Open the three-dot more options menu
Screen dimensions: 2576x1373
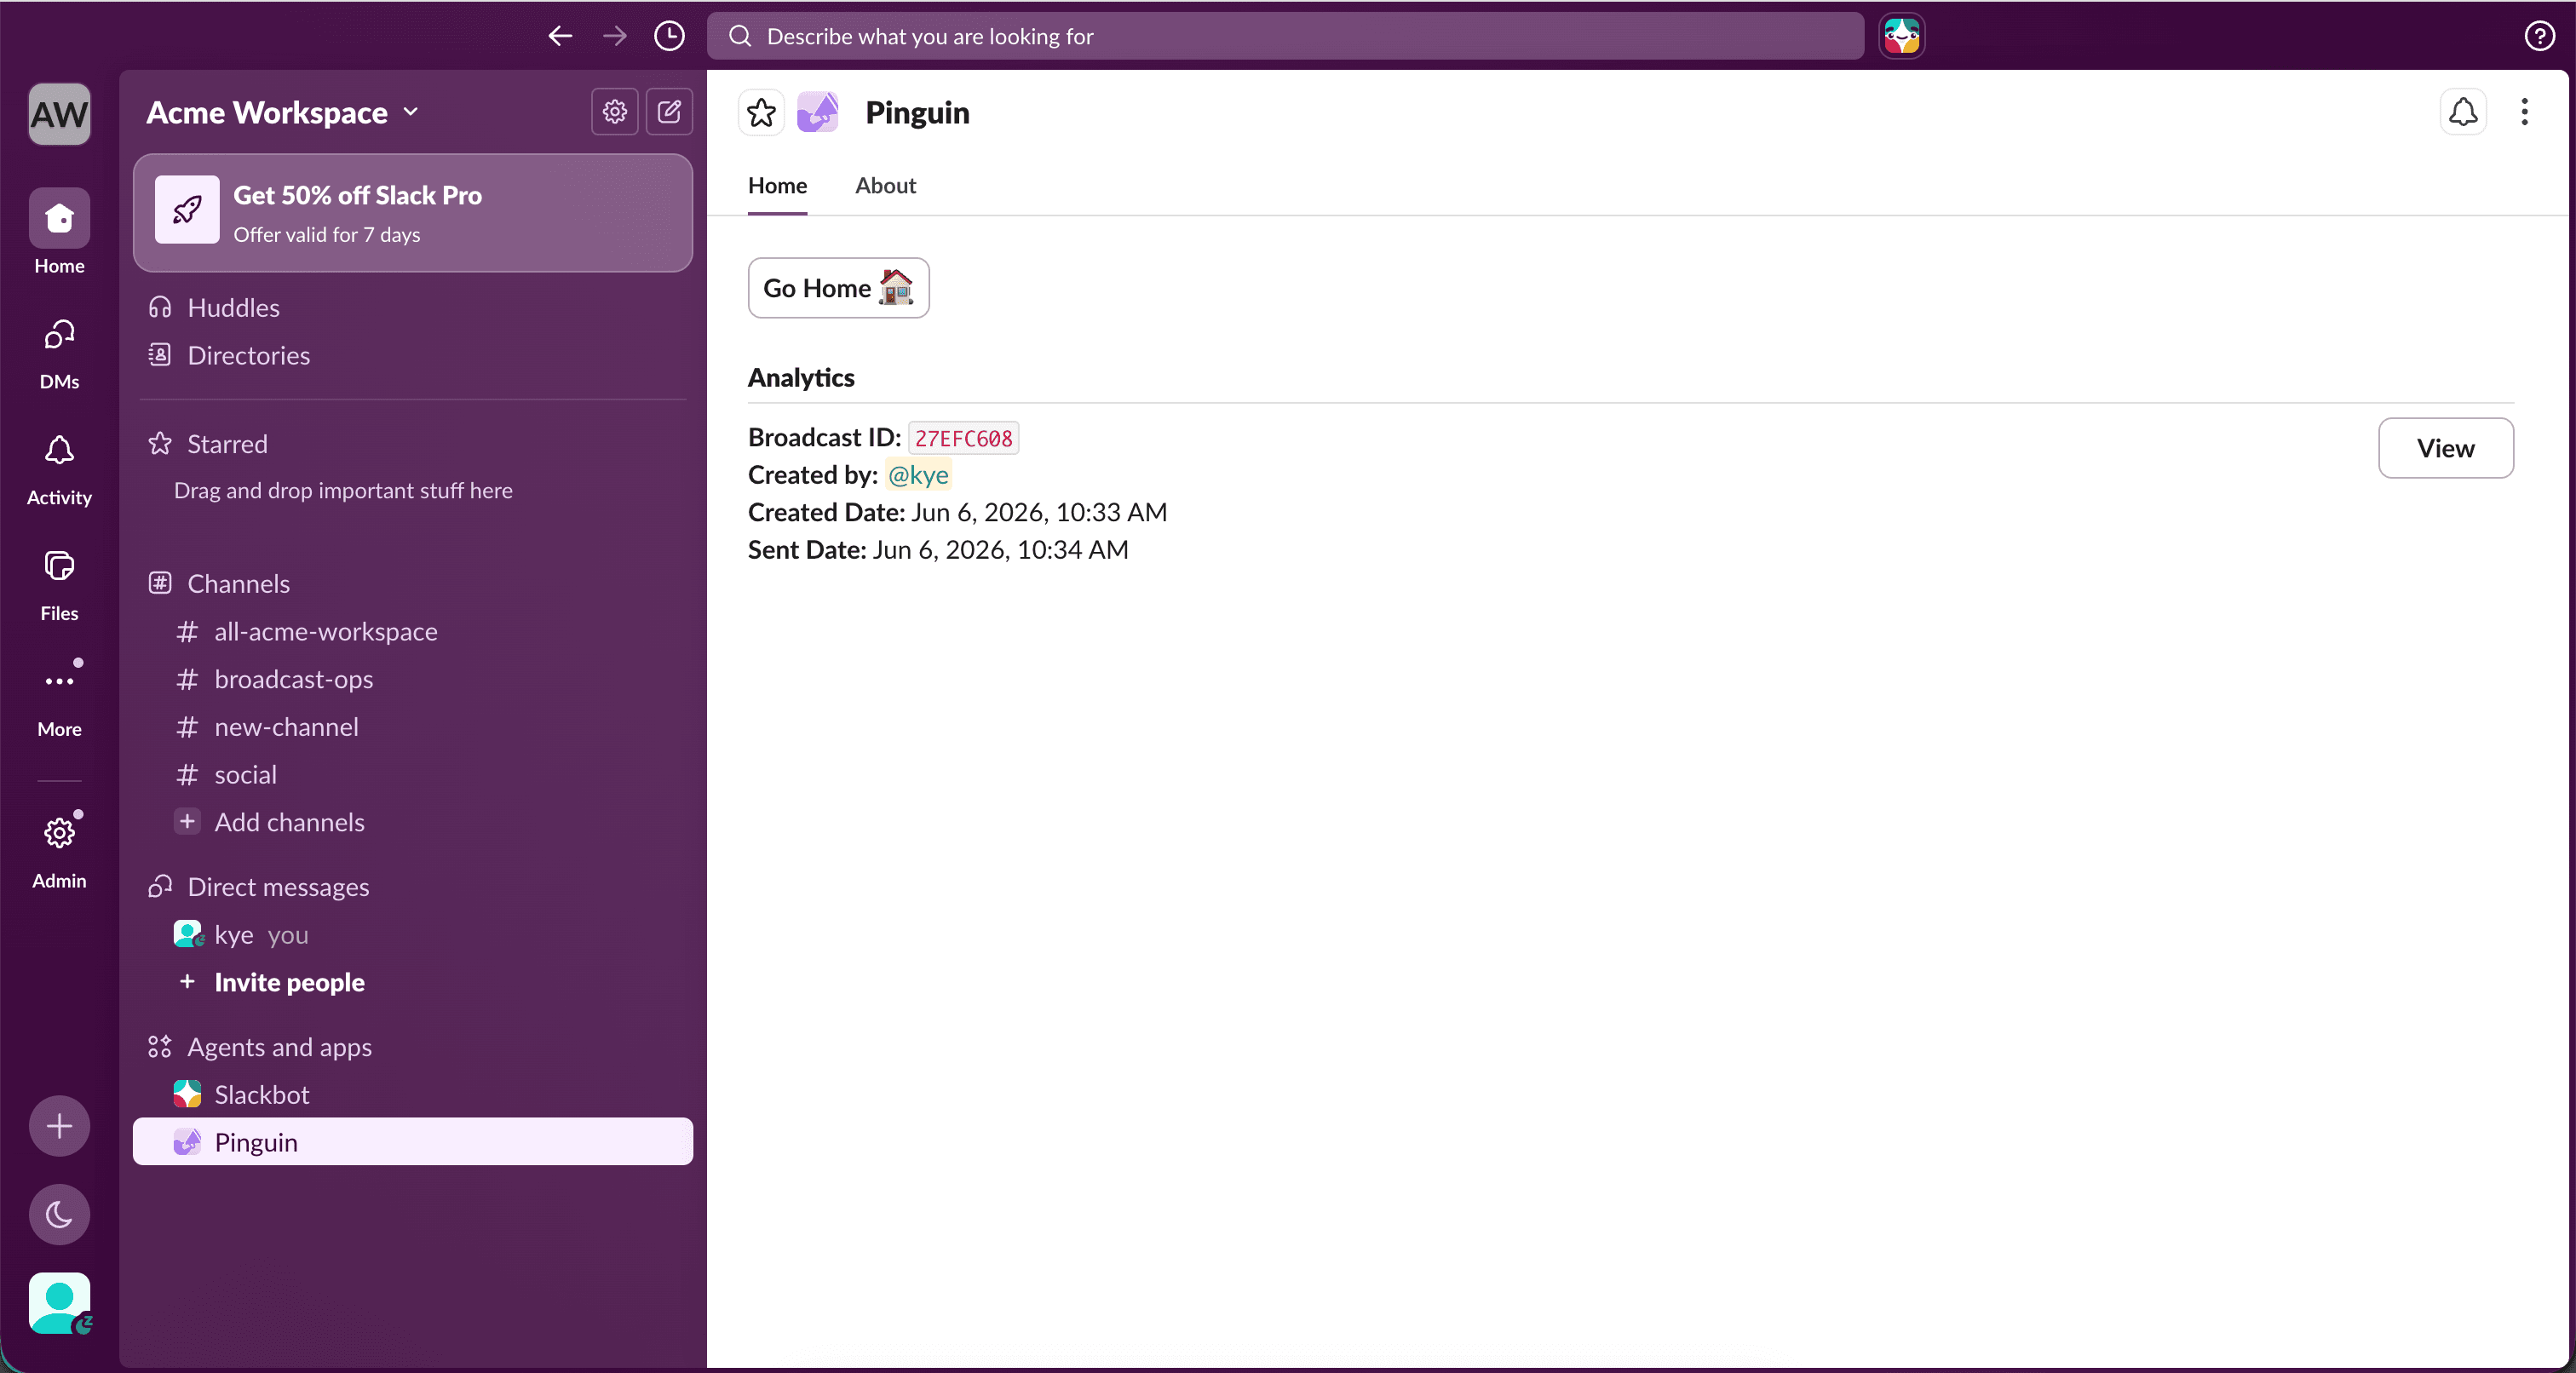coord(2524,112)
